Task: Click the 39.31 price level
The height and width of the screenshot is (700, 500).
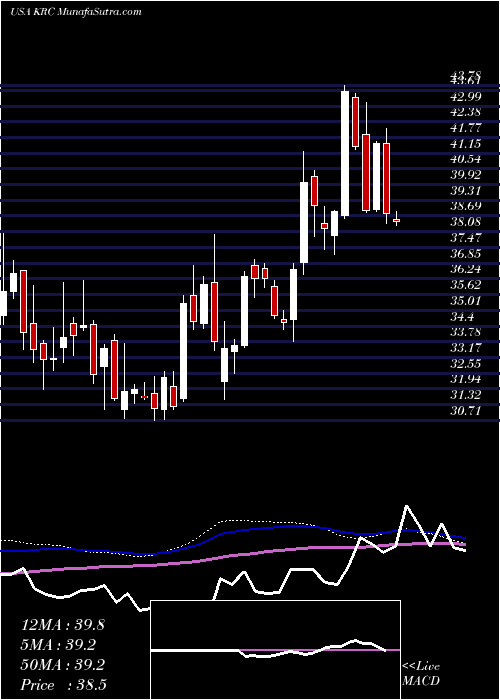Action: [x=466, y=191]
